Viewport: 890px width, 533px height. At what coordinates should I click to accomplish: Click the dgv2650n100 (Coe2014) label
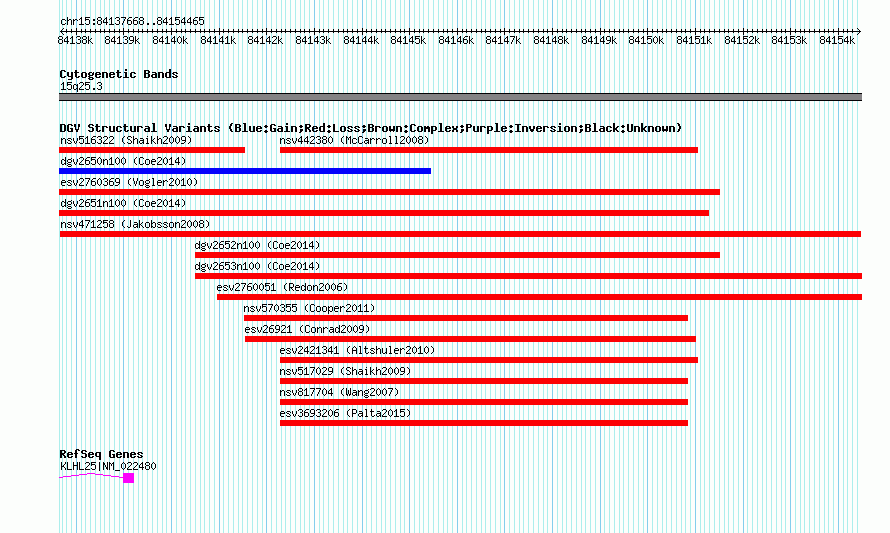coord(123,161)
